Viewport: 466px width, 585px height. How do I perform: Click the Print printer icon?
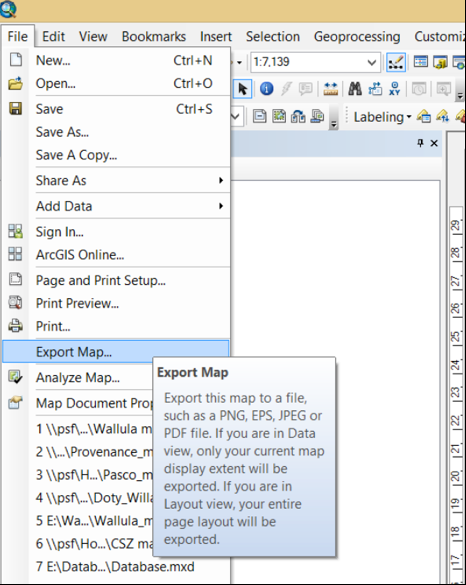tap(15, 326)
